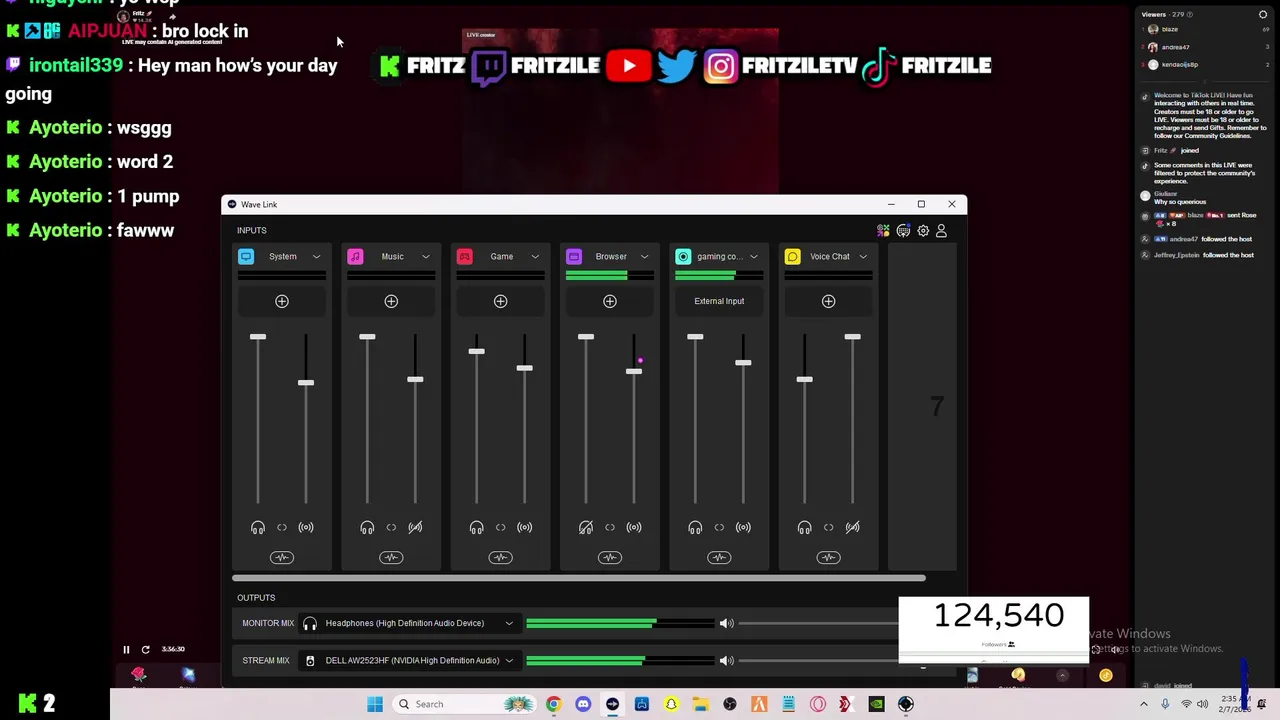Open the NVIDIA app from the taskbar

pyautogui.click(x=876, y=704)
